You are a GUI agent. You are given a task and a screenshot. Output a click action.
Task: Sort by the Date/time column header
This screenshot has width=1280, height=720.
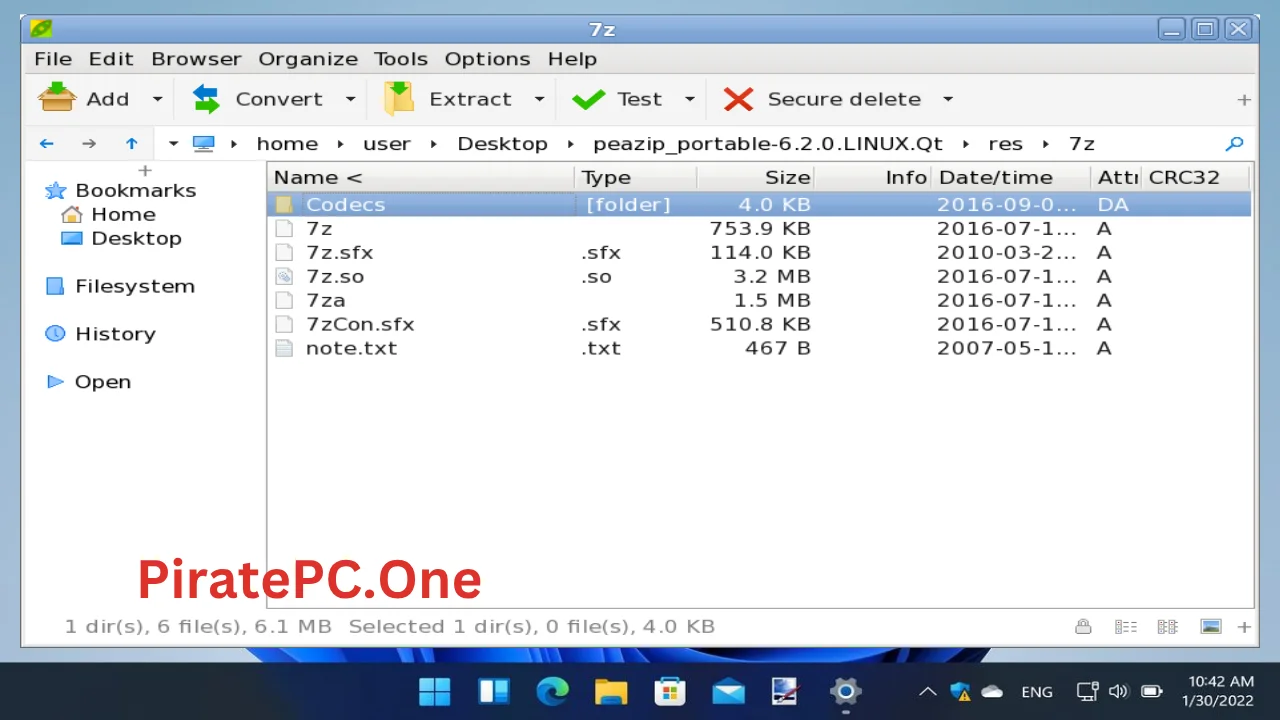click(1011, 178)
